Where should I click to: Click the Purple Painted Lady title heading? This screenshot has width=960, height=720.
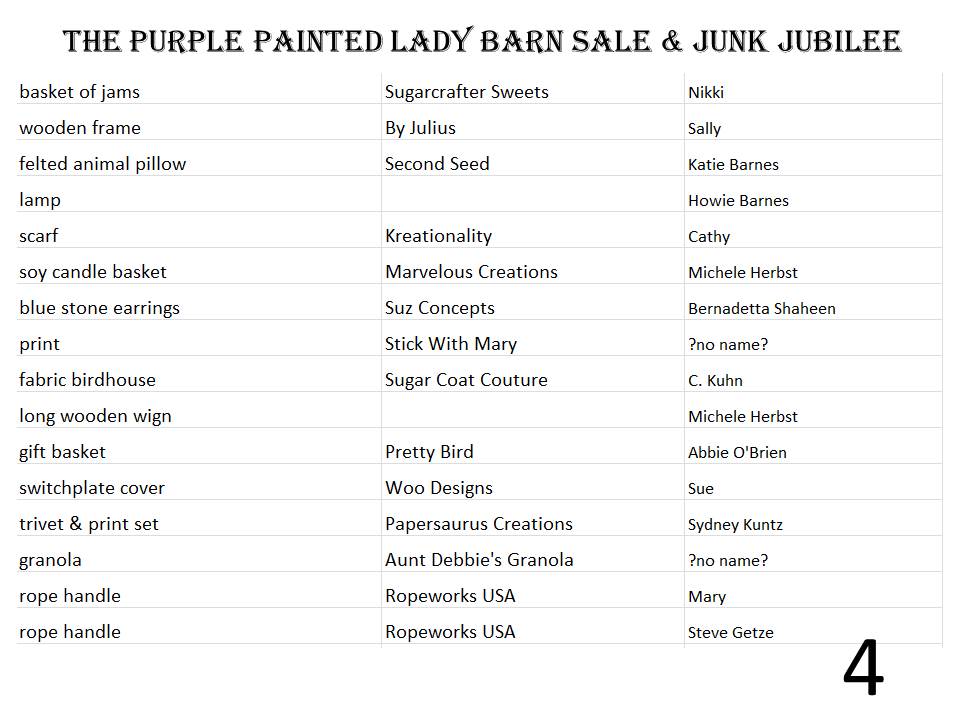[x=482, y=41]
